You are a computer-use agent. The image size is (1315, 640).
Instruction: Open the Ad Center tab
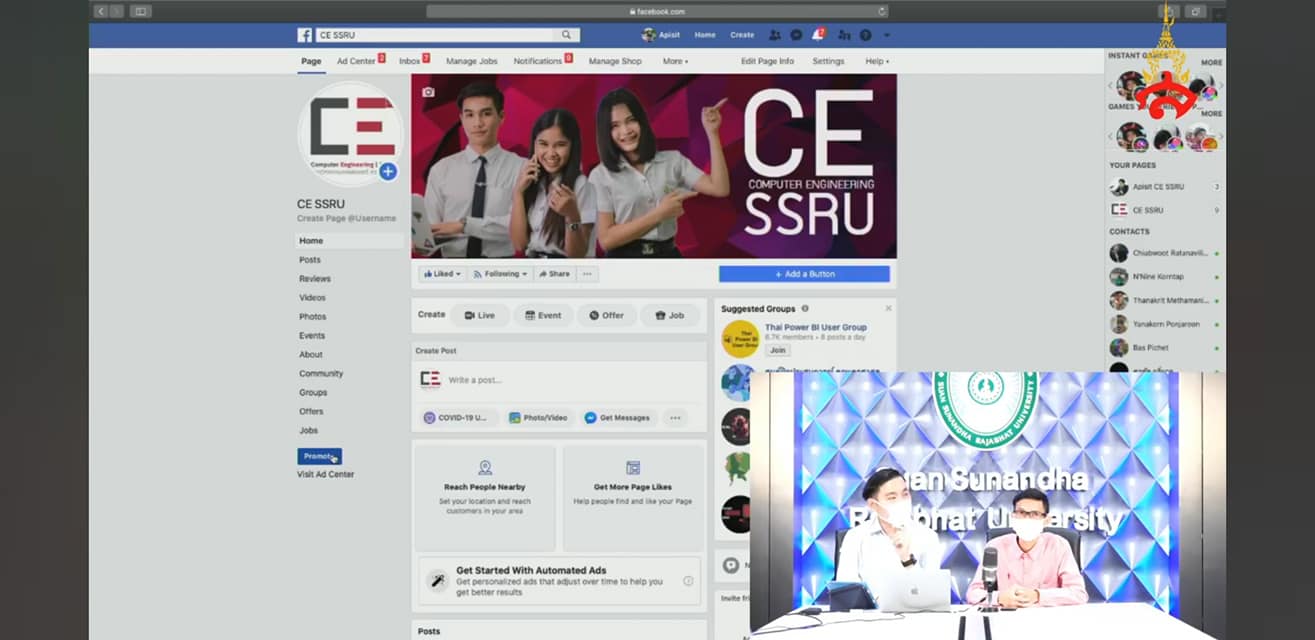point(356,61)
